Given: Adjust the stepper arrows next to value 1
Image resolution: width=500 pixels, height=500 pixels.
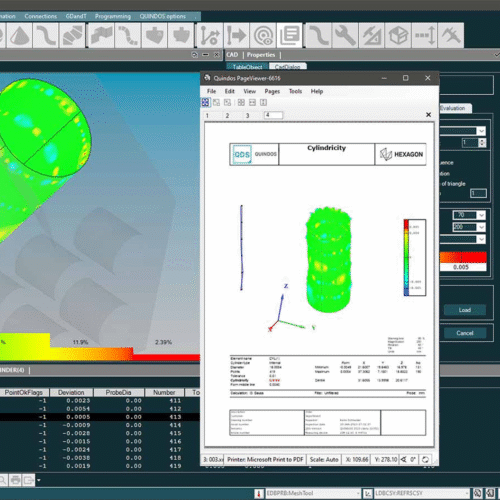Looking at the screenshot, I should point(482,143).
